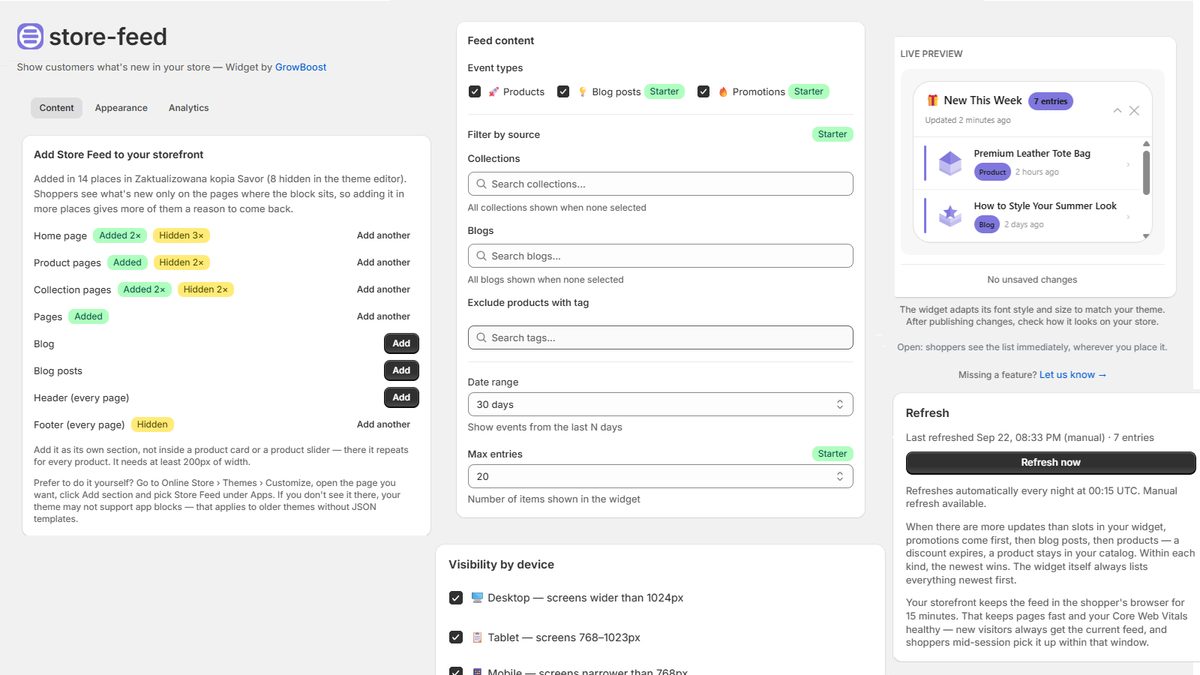Click the magnifier icon in Search blogs field
The height and width of the screenshot is (675, 1200).
[482, 256]
